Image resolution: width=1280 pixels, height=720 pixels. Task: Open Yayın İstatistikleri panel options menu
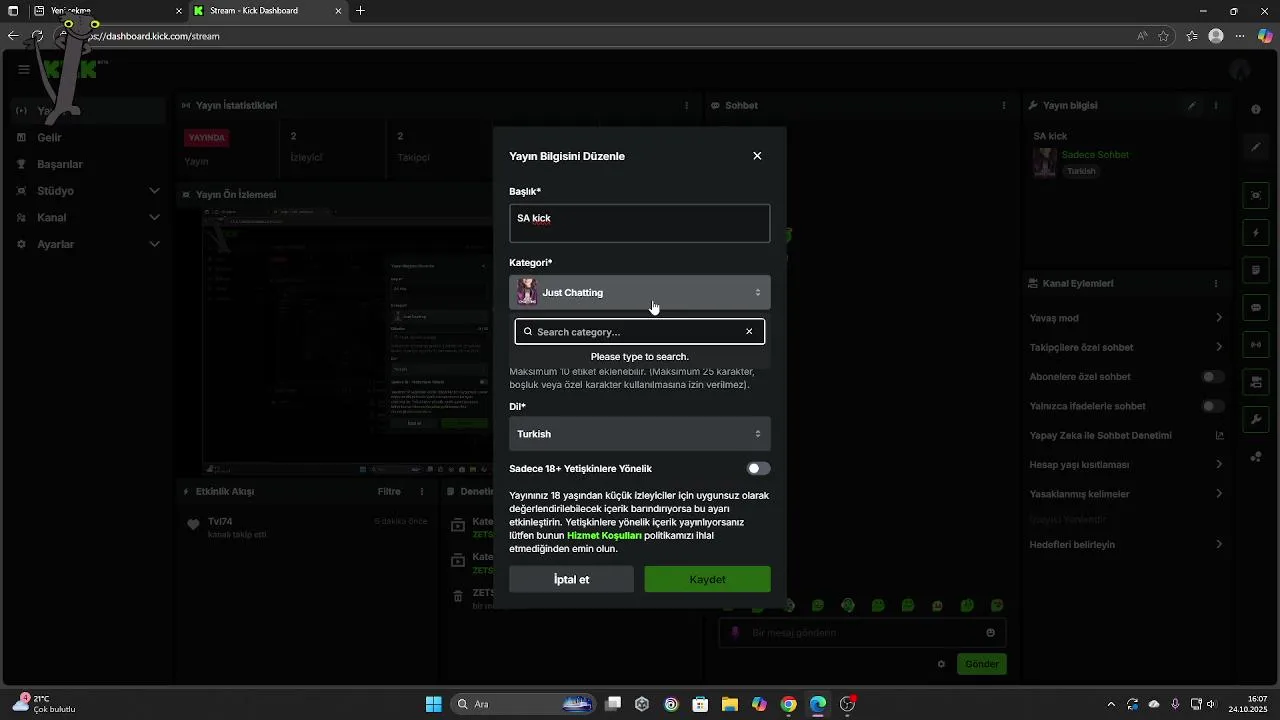click(x=686, y=105)
